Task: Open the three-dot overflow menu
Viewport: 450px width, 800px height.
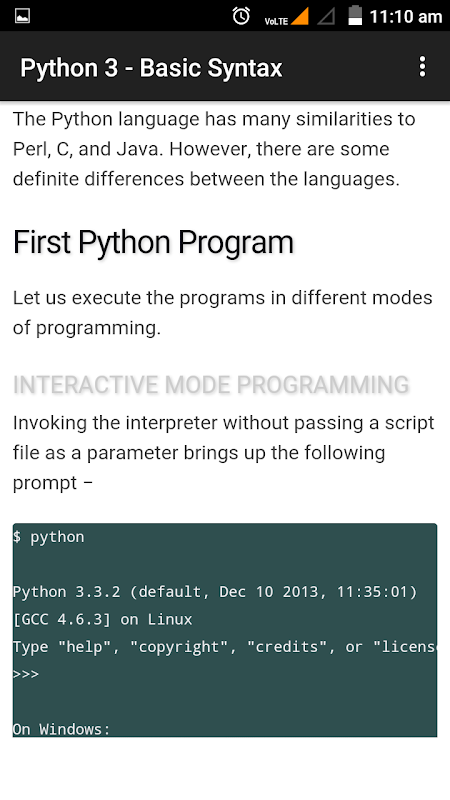Action: (x=422, y=67)
